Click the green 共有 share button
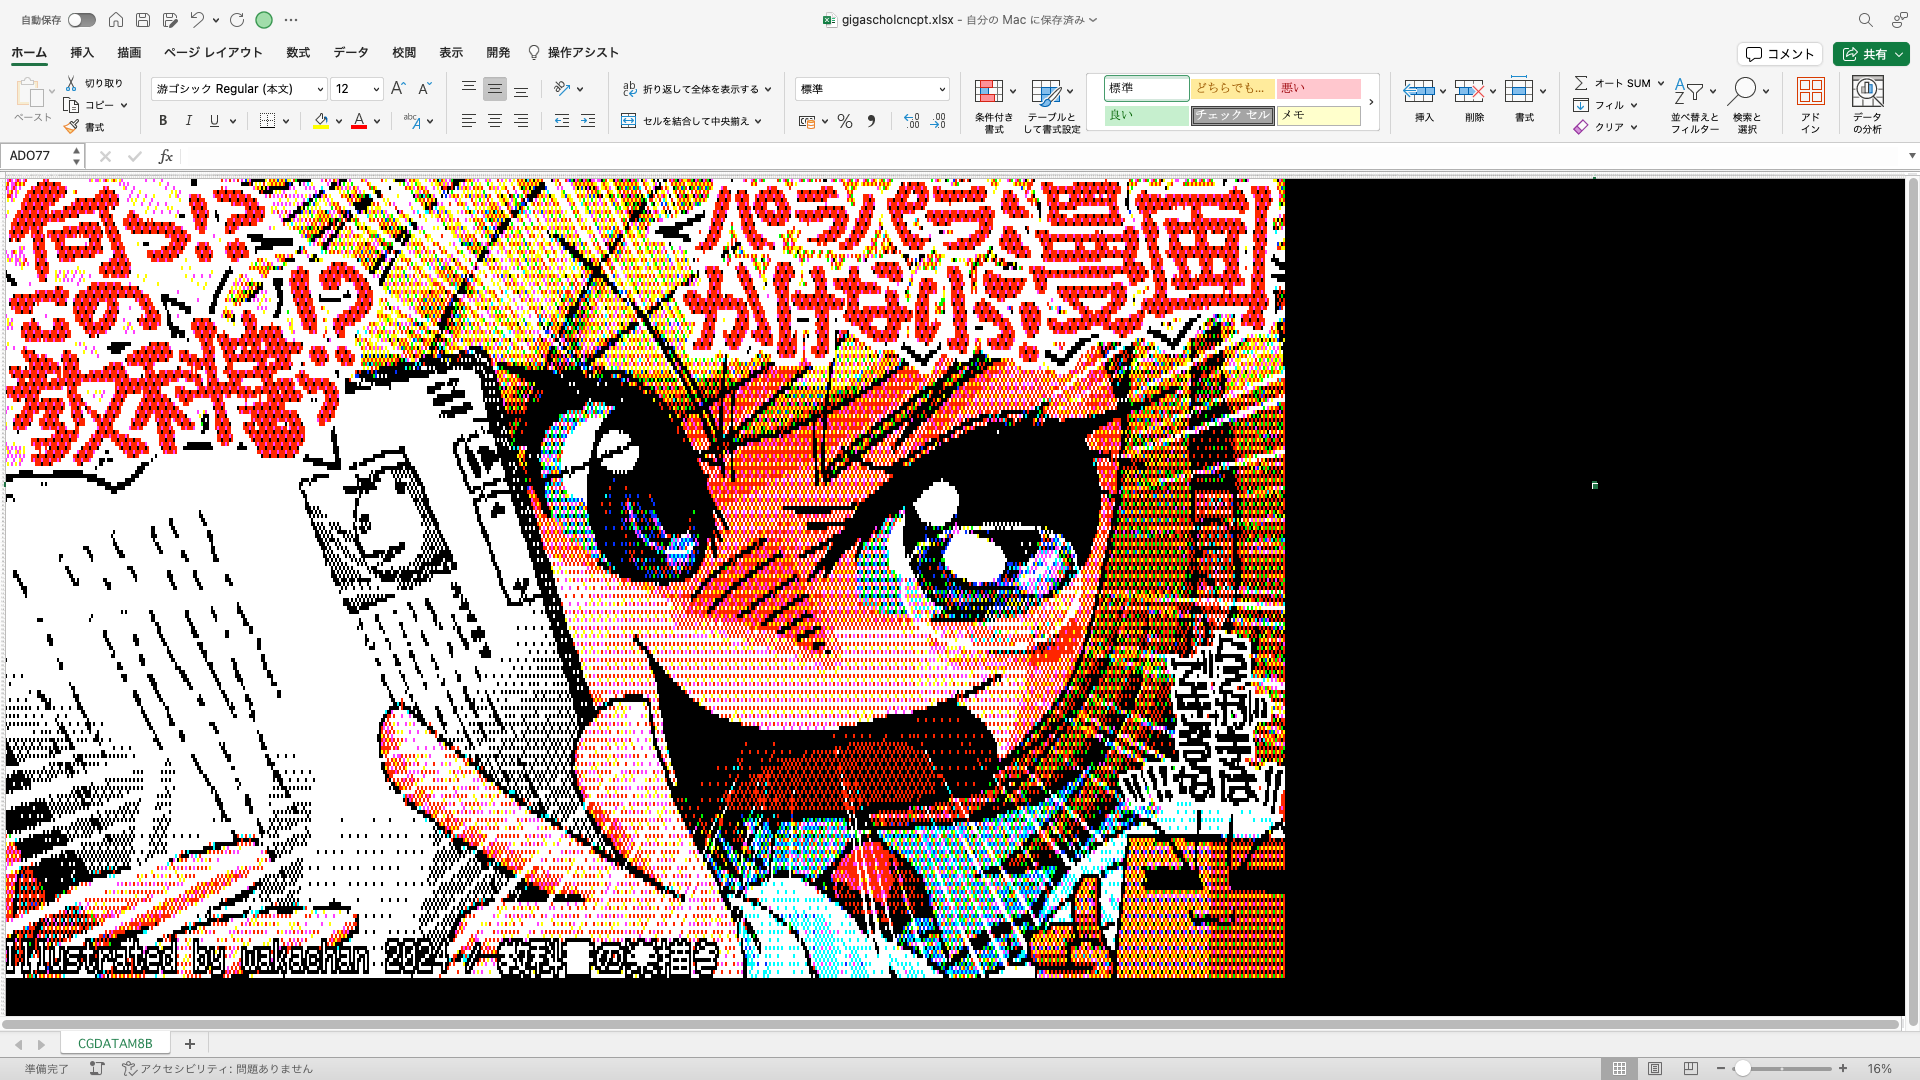 (x=1871, y=54)
